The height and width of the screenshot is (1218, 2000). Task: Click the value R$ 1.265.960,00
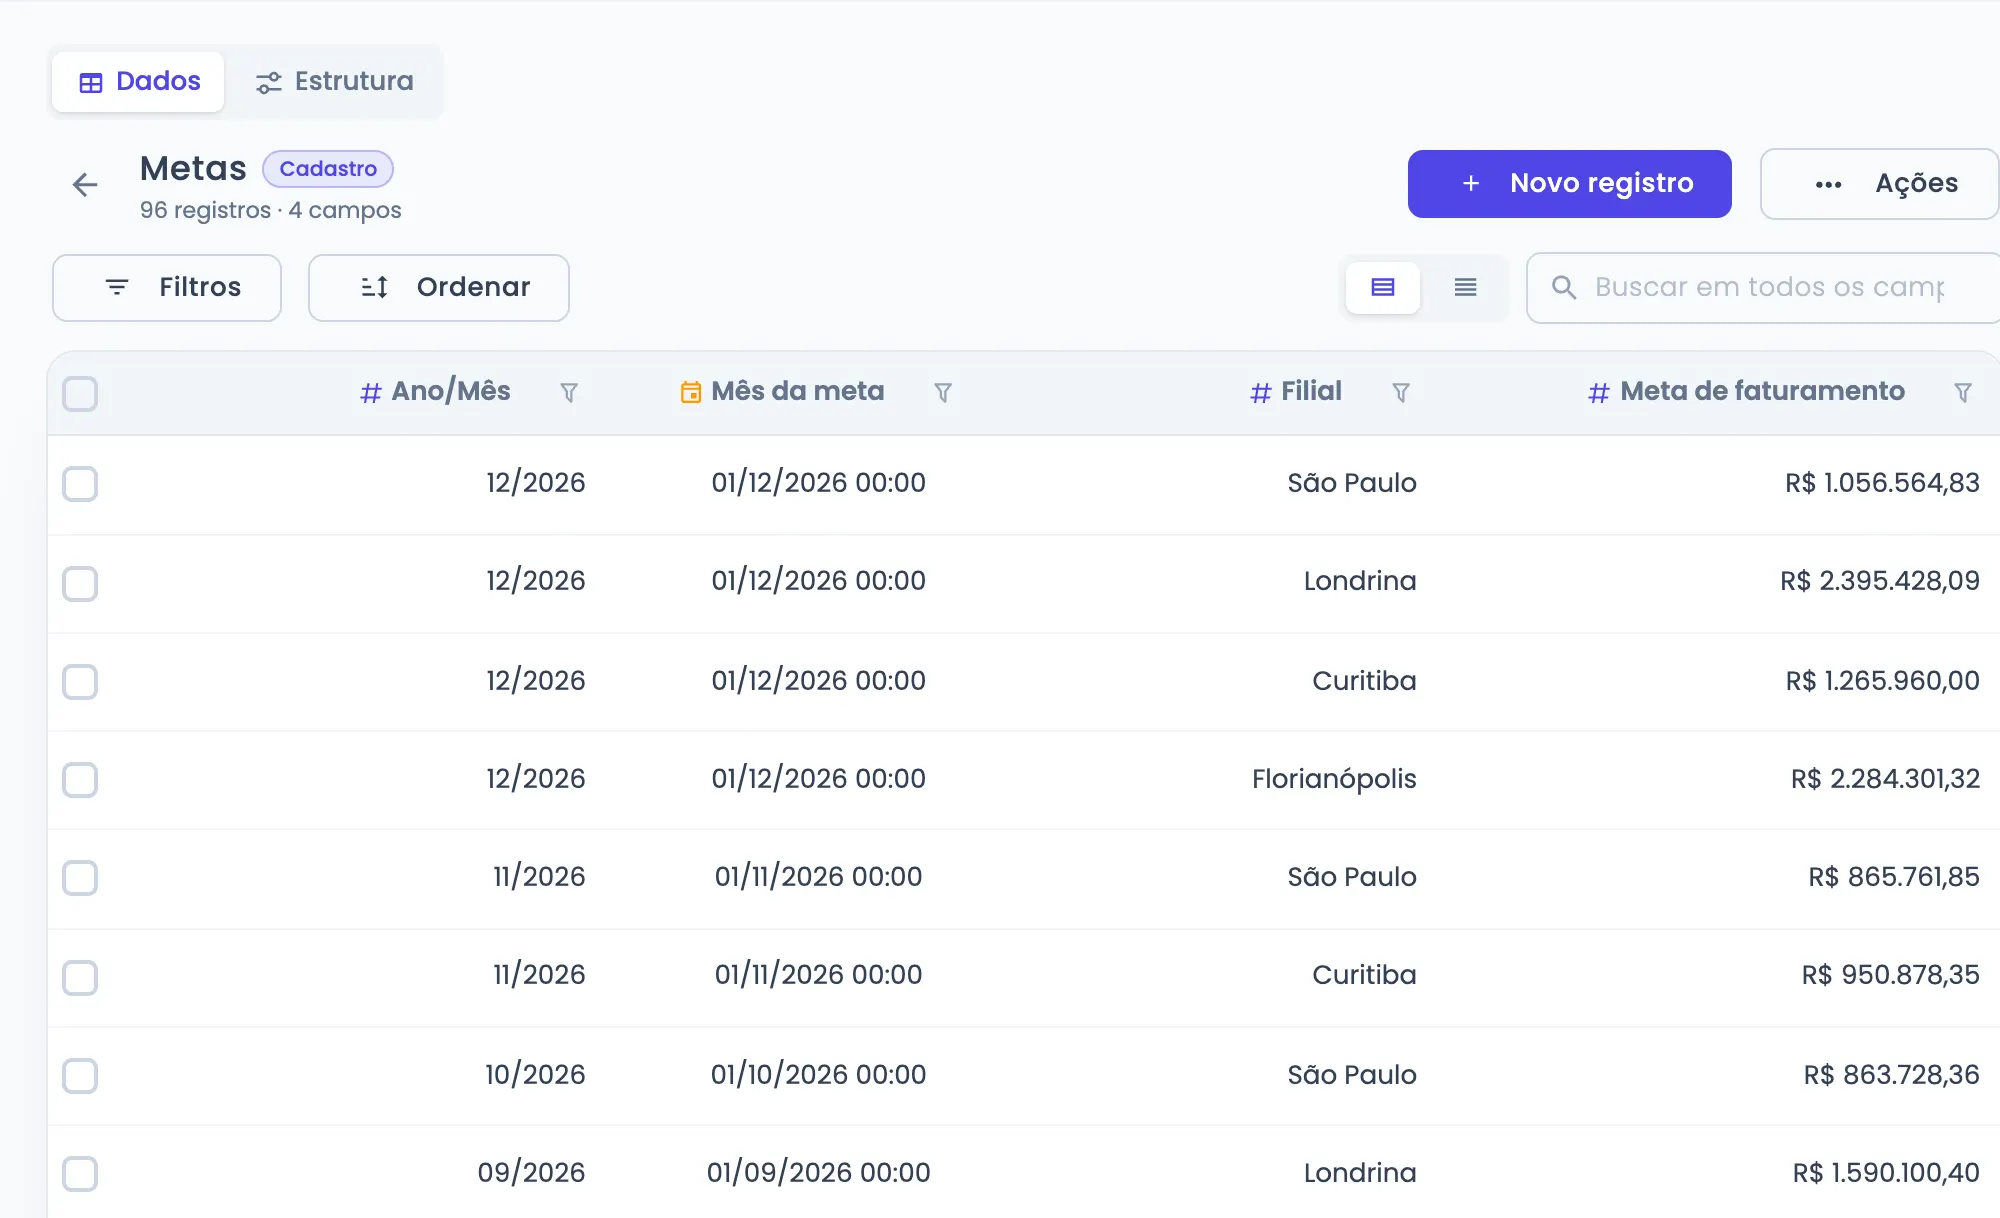coord(1883,681)
